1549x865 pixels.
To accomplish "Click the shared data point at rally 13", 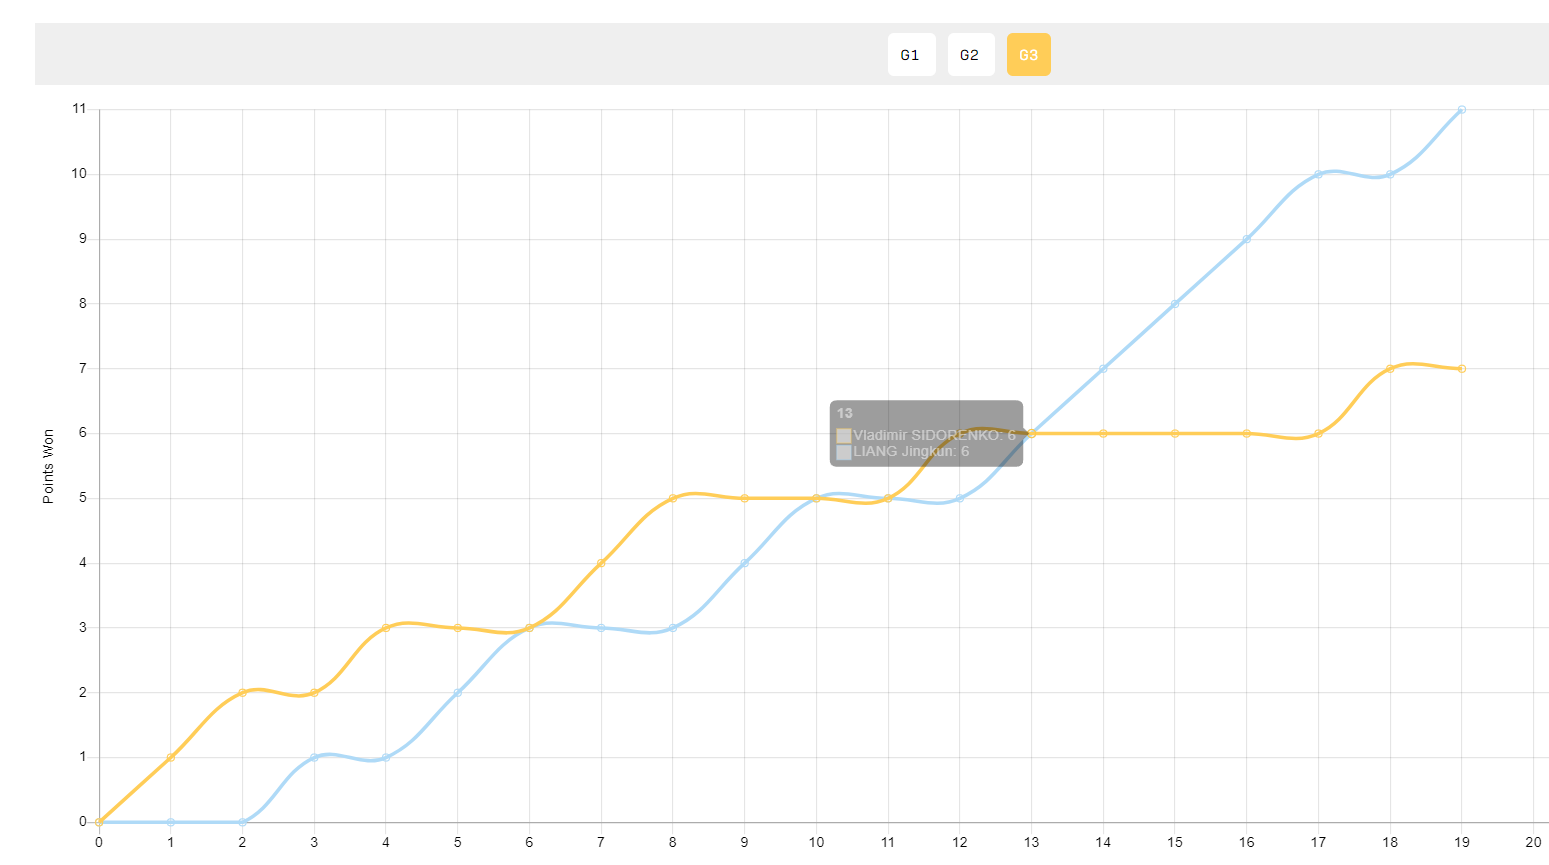I will (1031, 433).
